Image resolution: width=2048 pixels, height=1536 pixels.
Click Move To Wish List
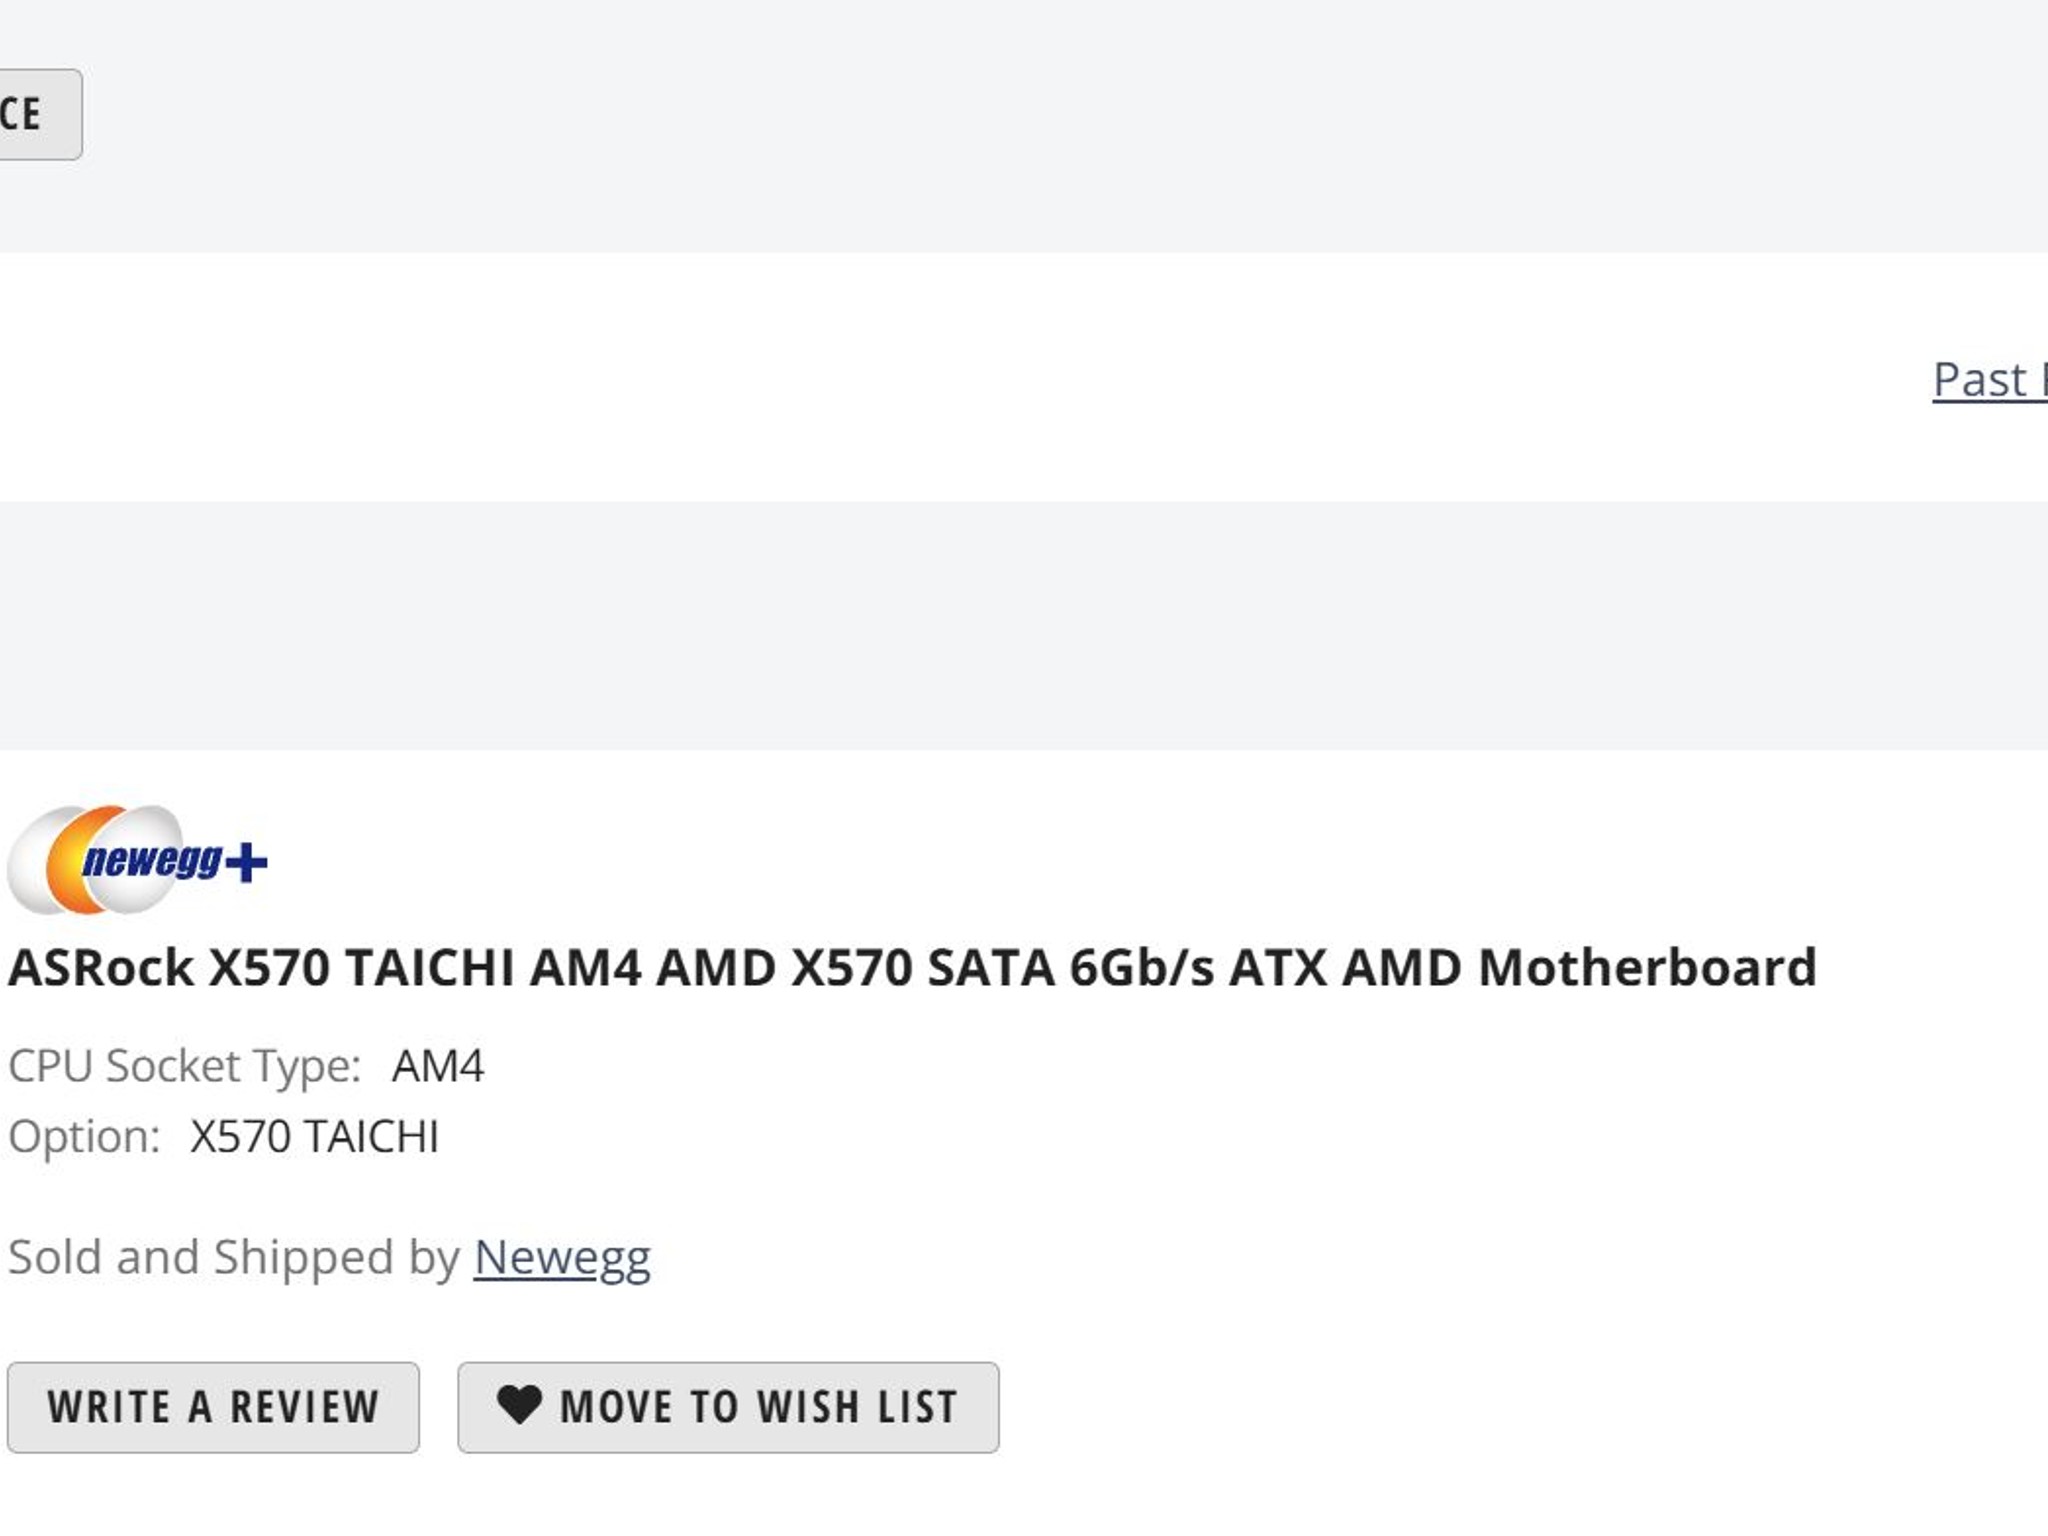click(x=727, y=1407)
